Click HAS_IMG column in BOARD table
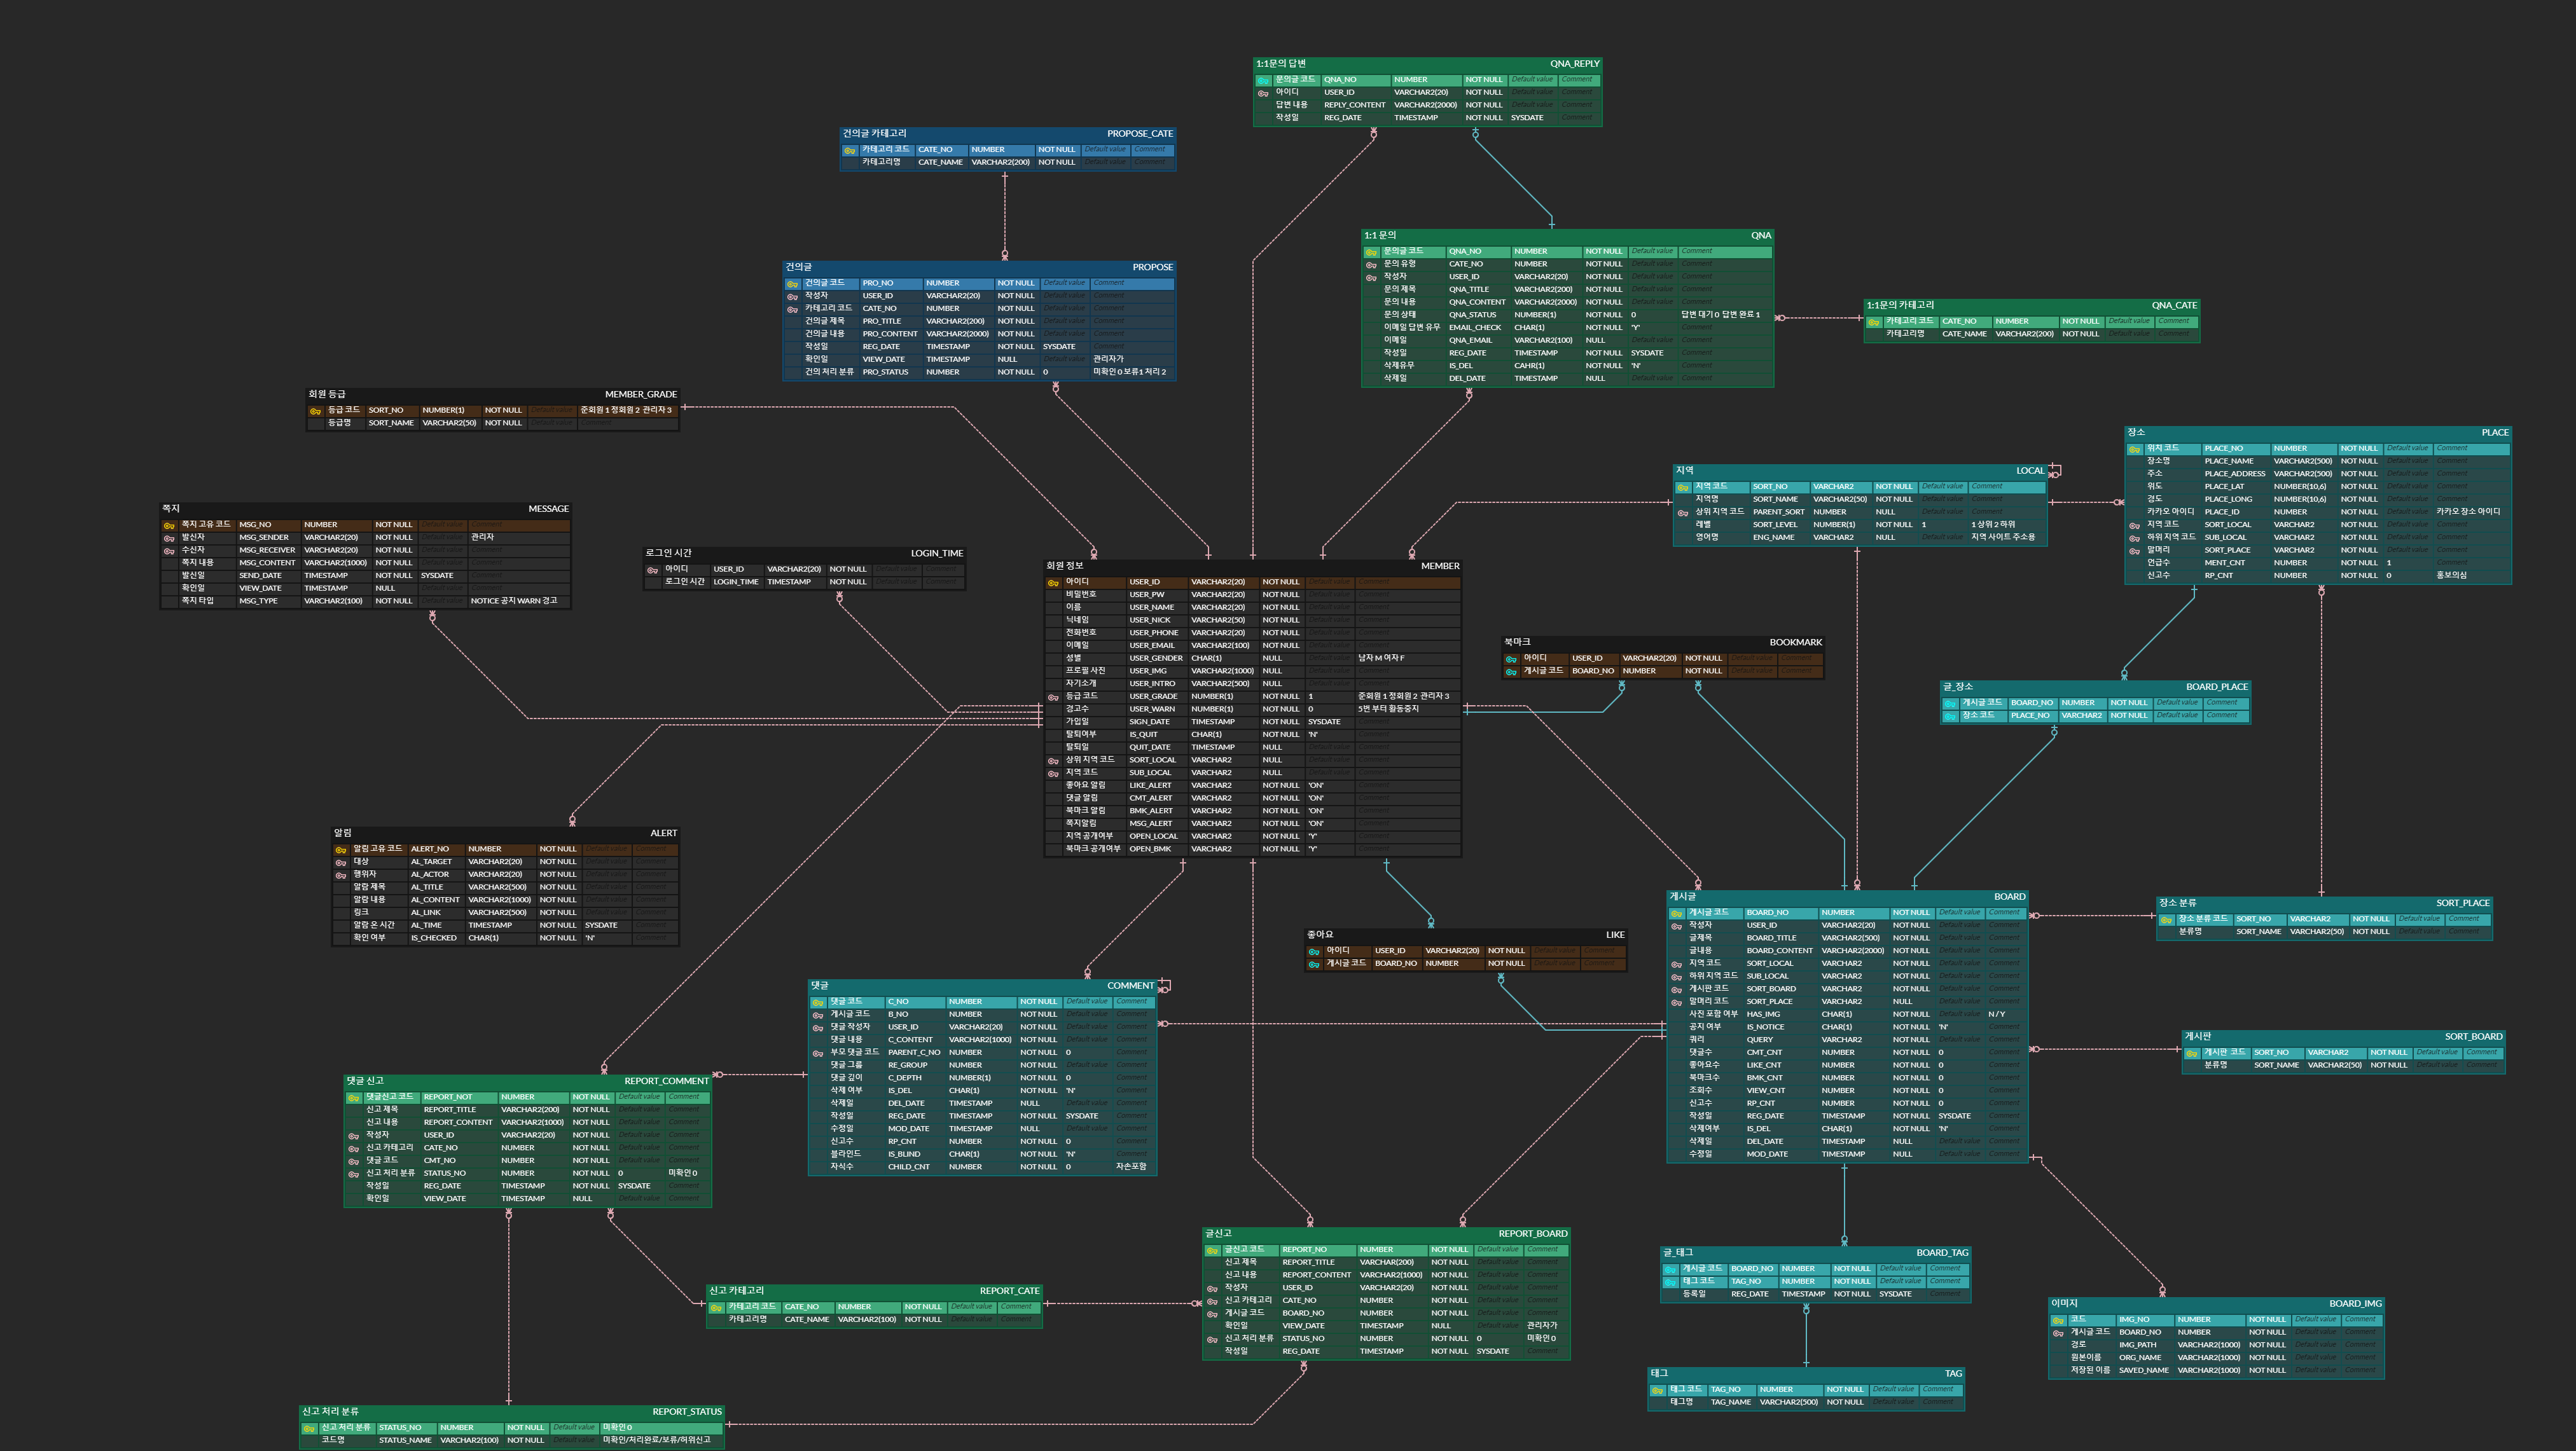 1763,1014
